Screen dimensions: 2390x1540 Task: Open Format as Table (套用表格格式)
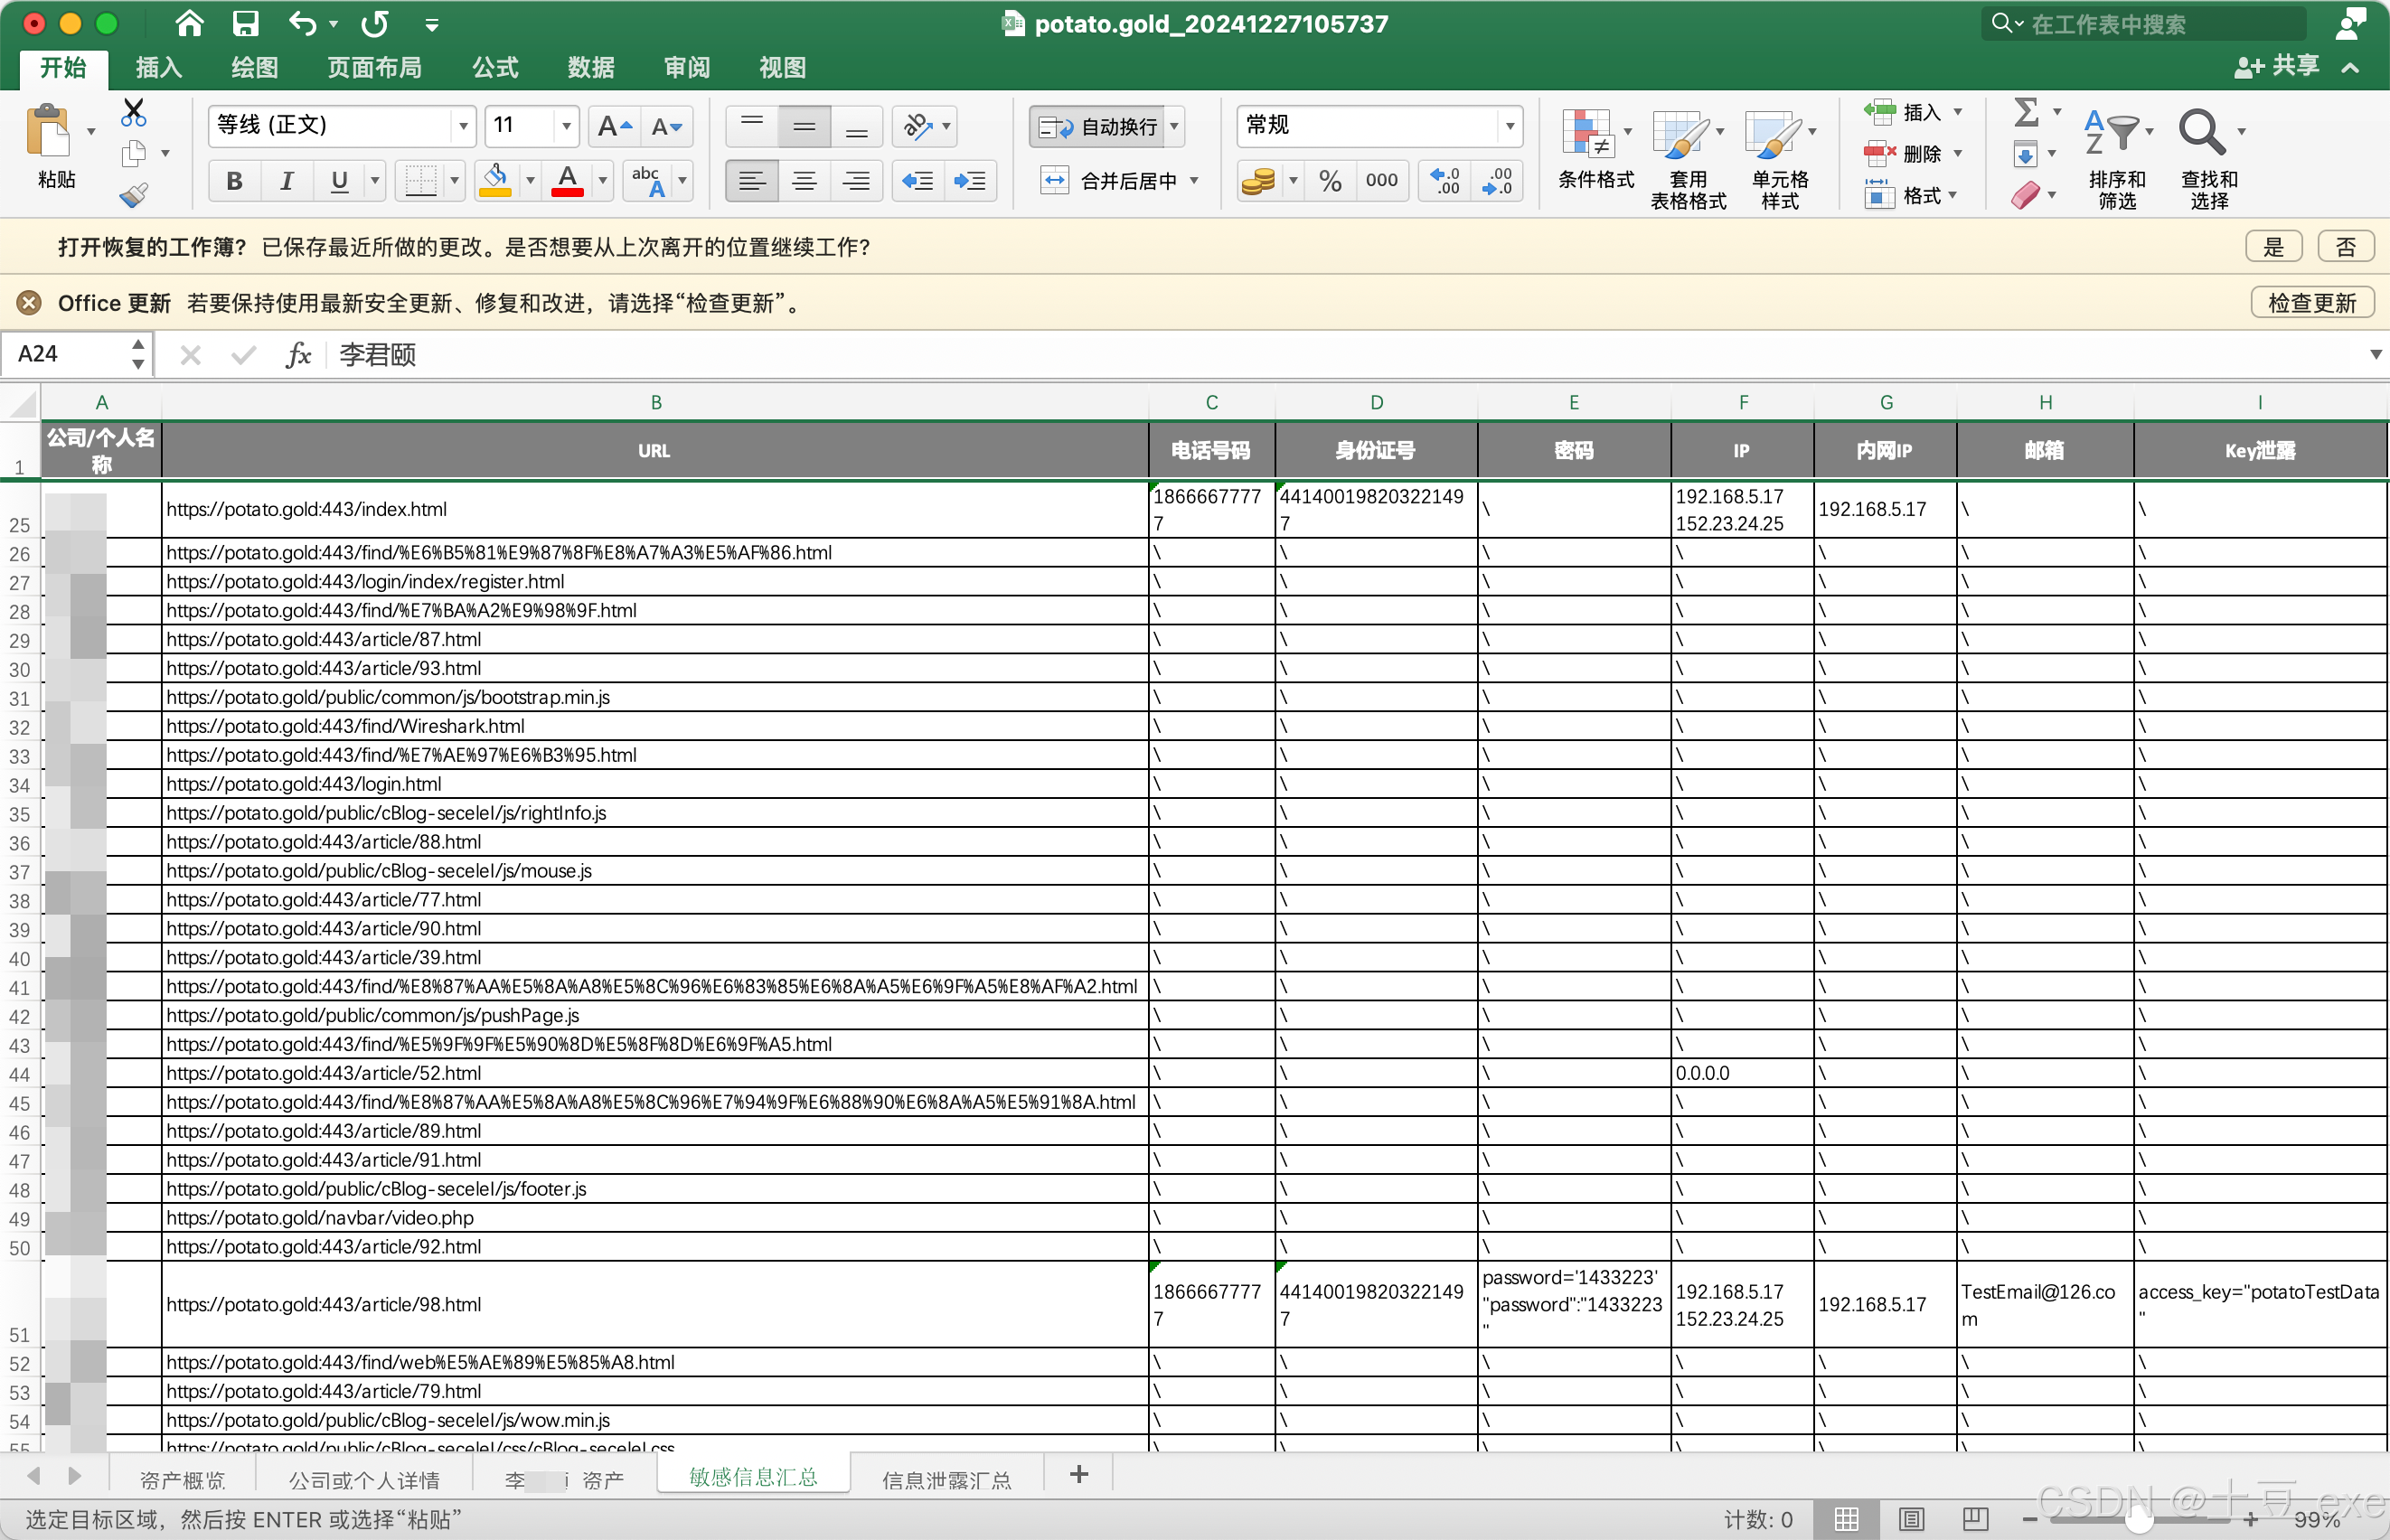click(1688, 158)
